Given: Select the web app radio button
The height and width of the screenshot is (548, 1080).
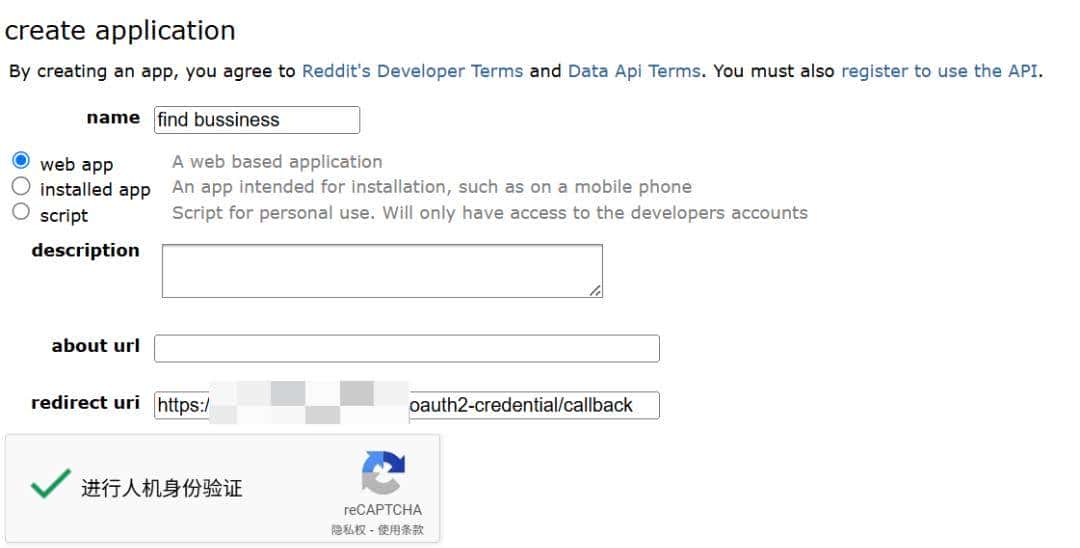Looking at the screenshot, I should point(21,160).
